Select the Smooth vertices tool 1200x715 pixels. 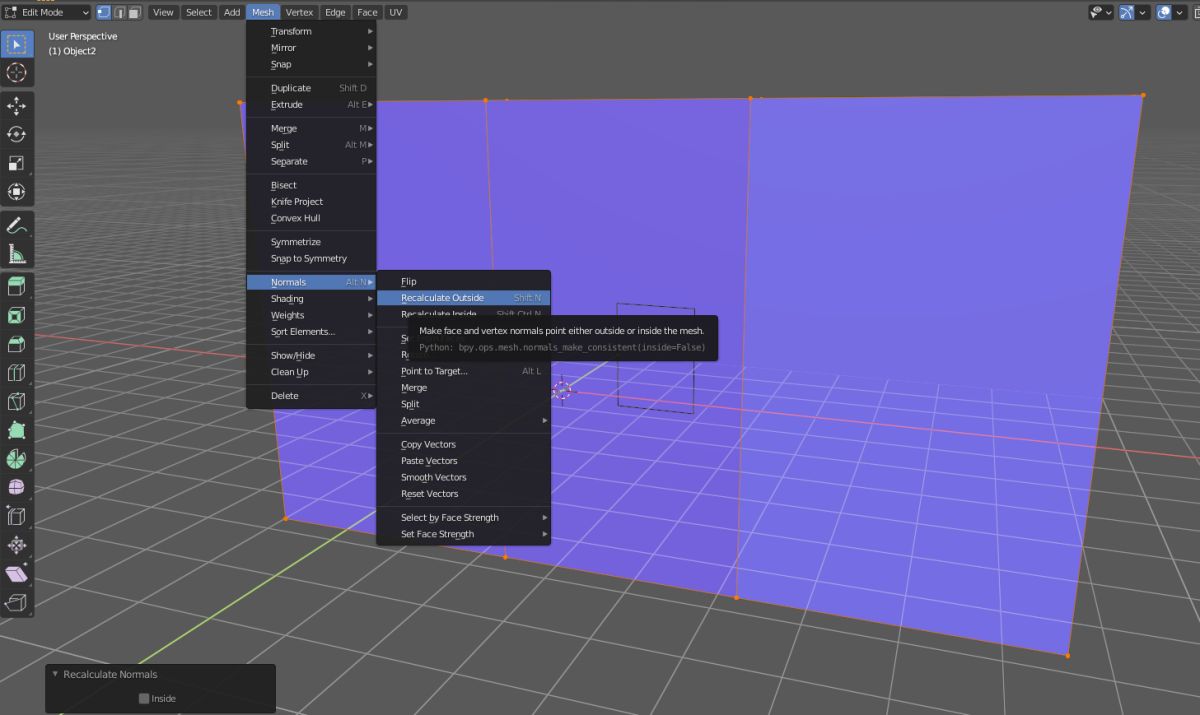17,488
